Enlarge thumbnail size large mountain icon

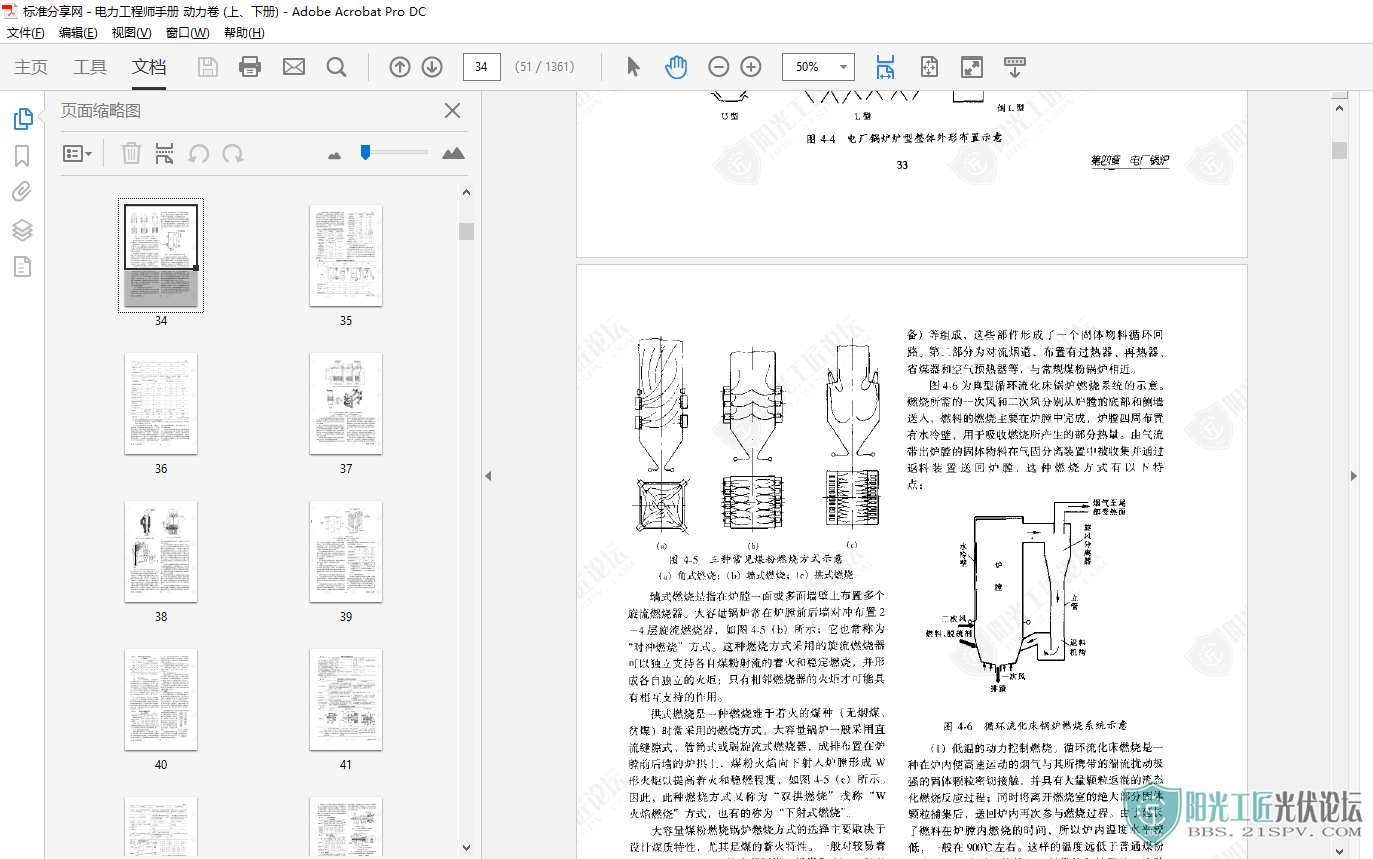click(453, 153)
